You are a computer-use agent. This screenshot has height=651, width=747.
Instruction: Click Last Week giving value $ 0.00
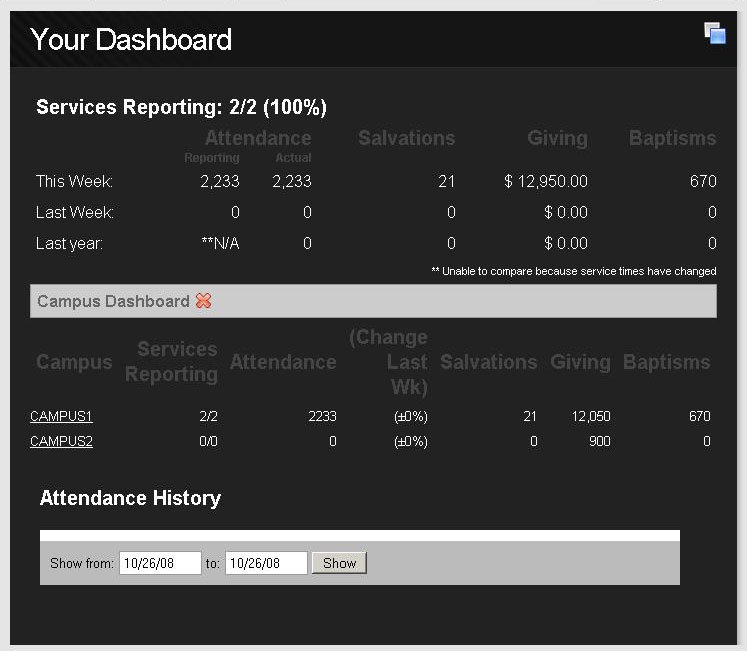pos(566,212)
